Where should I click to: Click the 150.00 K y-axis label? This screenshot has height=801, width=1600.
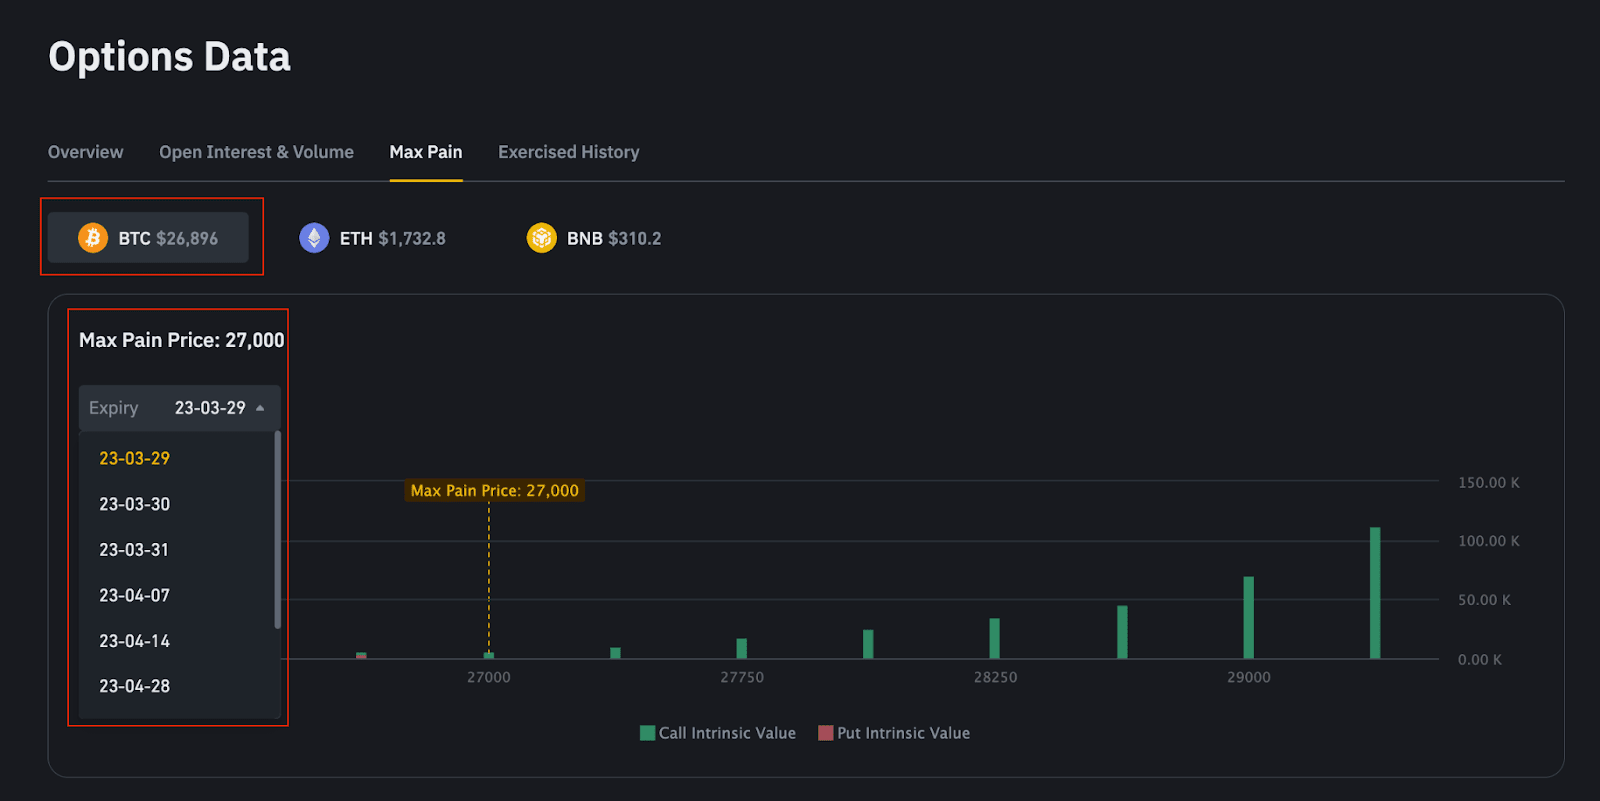[1489, 482]
